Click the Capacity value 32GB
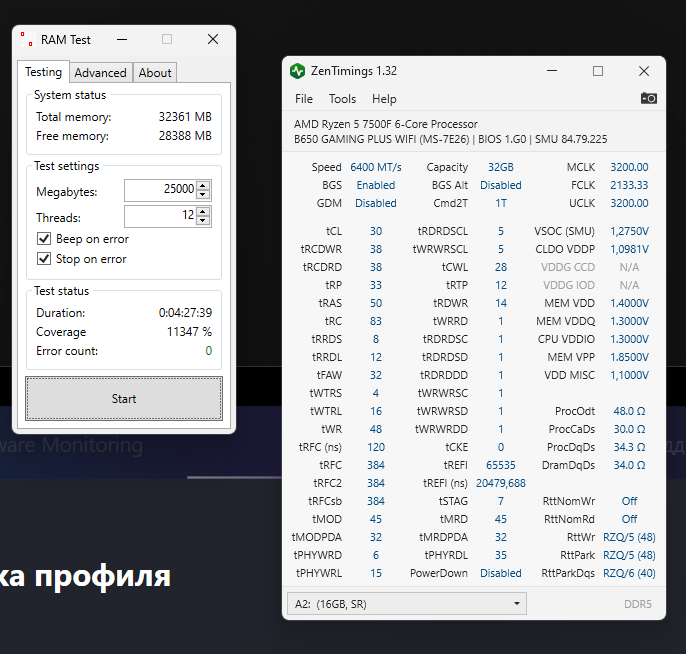This screenshot has width=686, height=654. click(500, 167)
